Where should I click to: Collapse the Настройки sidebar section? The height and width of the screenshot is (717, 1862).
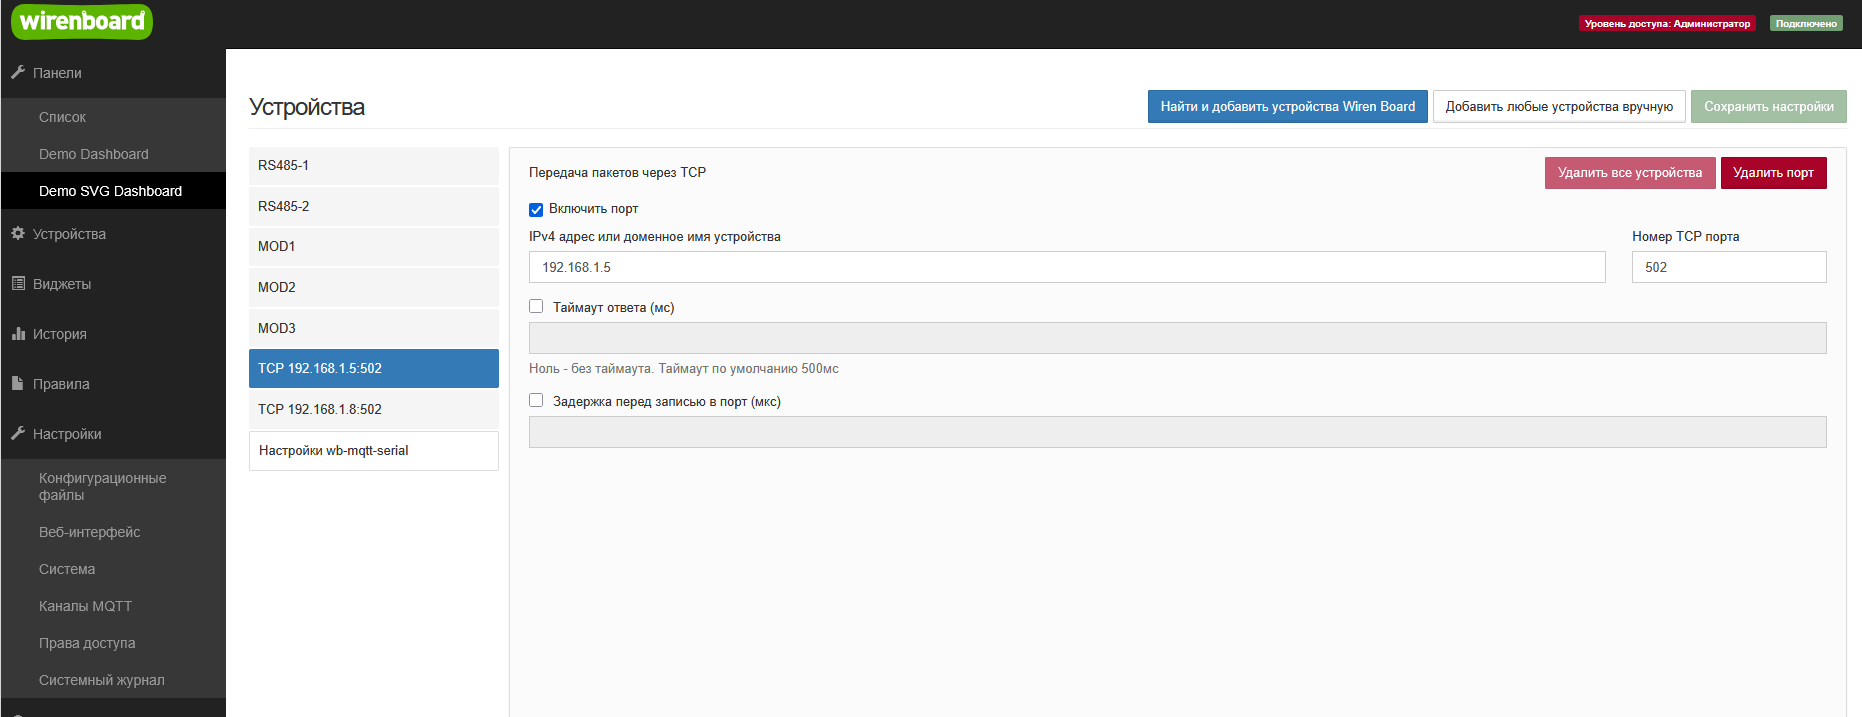(67, 434)
